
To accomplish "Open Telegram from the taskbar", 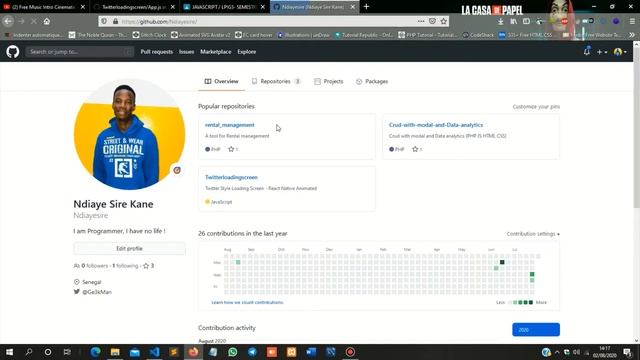I will [x=252, y=352].
